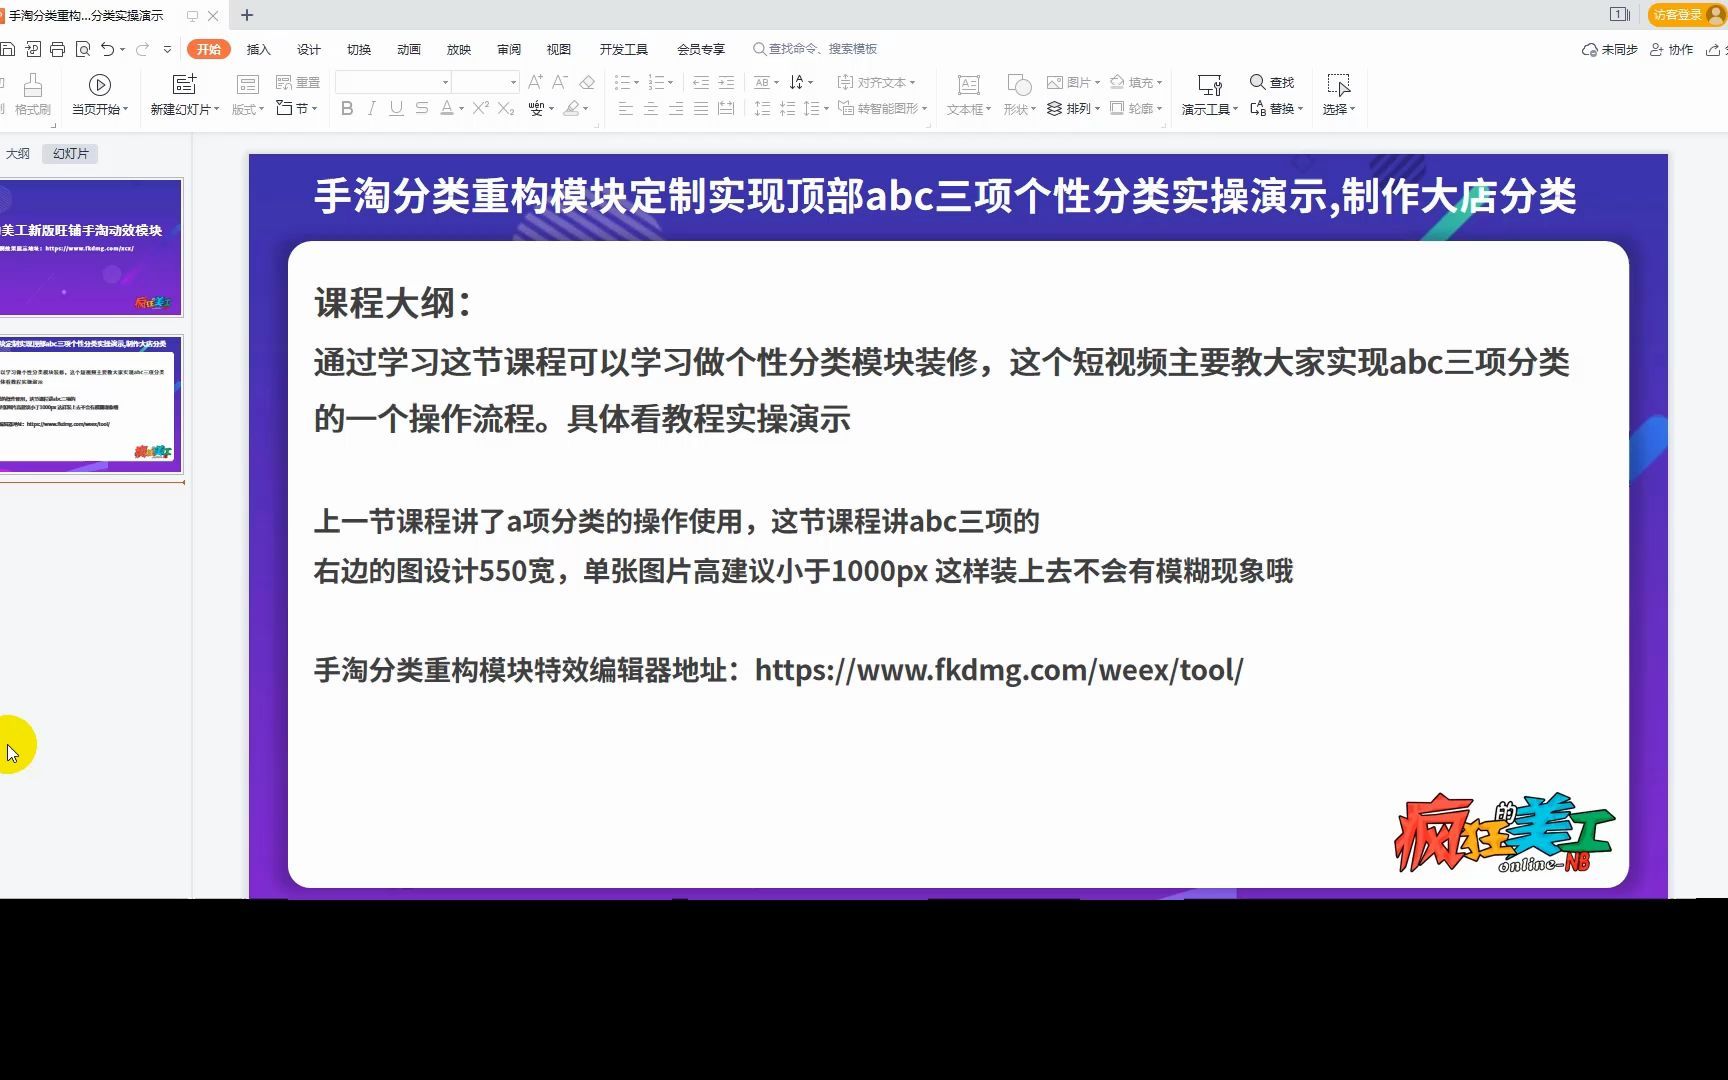
Task: Click the guest login (访客登录) button
Action: pyautogui.click(x=1686, y=14)
